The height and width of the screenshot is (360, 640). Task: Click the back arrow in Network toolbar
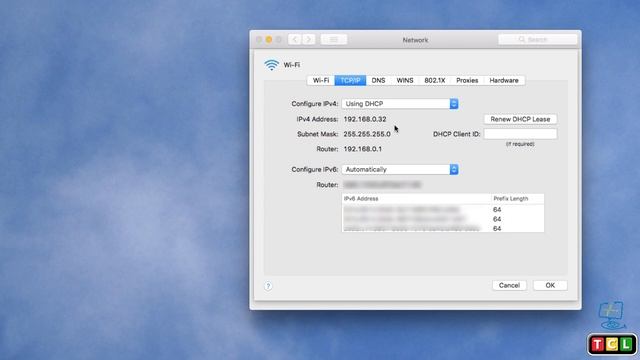(x=295, y=40)
